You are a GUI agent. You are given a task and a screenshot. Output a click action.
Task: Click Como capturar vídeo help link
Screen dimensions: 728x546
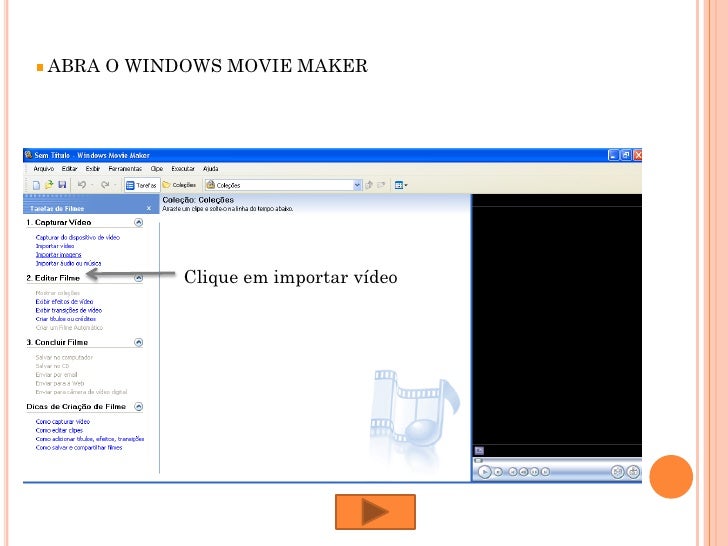(x=63, y=422)
